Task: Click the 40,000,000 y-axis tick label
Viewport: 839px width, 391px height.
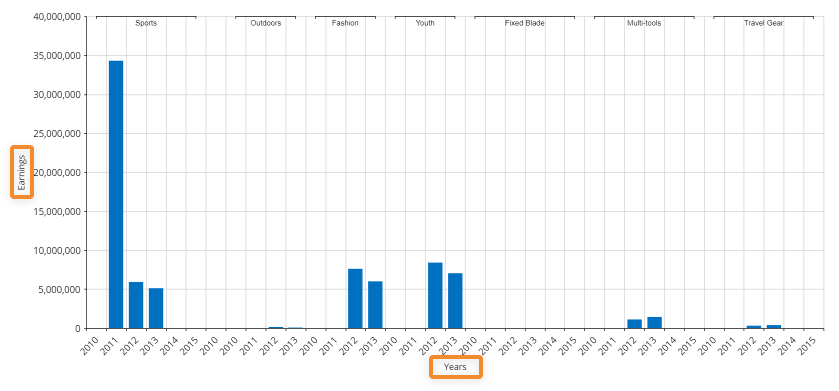Action: [57, 17]
